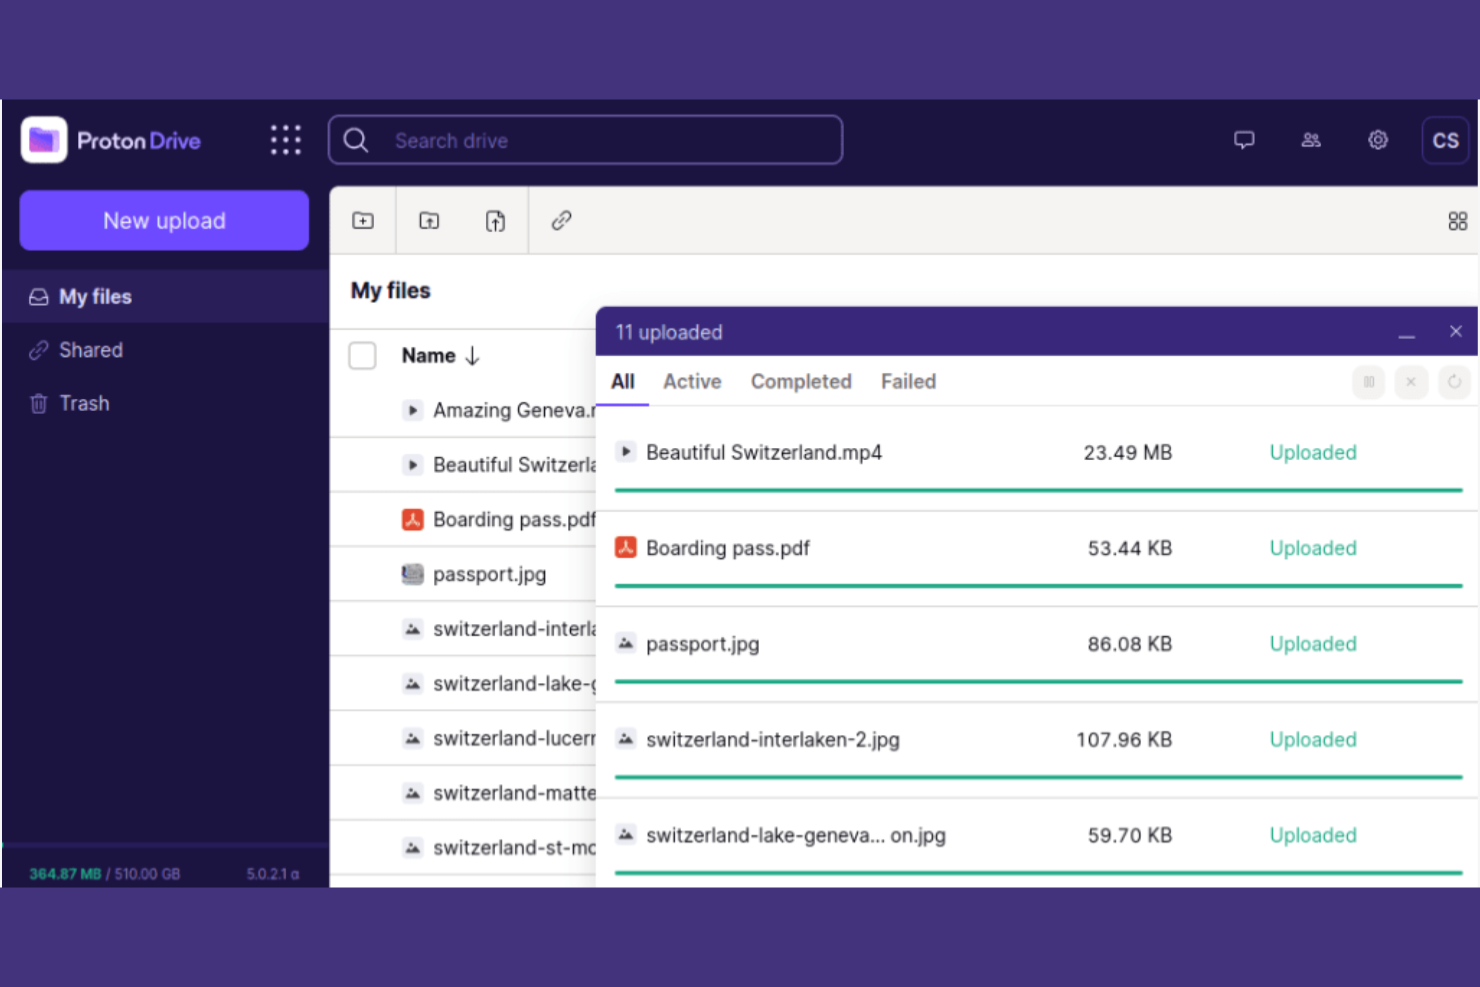Open the Trash section
The width and height of the screenshot is (1480, 987).
pos(83,403)
